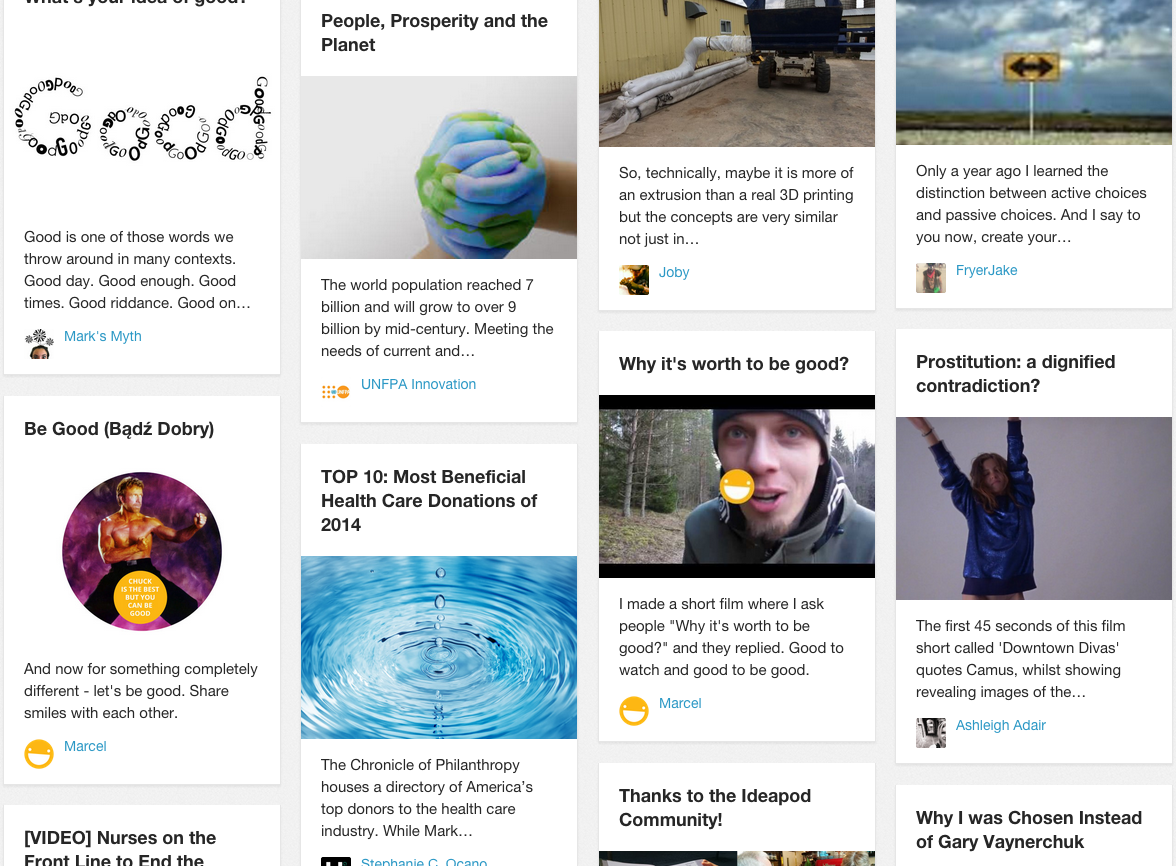Screen dimensions: 1176x866
Task: Open "Thanks to the Ideapod Community!" post
Action: click(x=715, y=808)
